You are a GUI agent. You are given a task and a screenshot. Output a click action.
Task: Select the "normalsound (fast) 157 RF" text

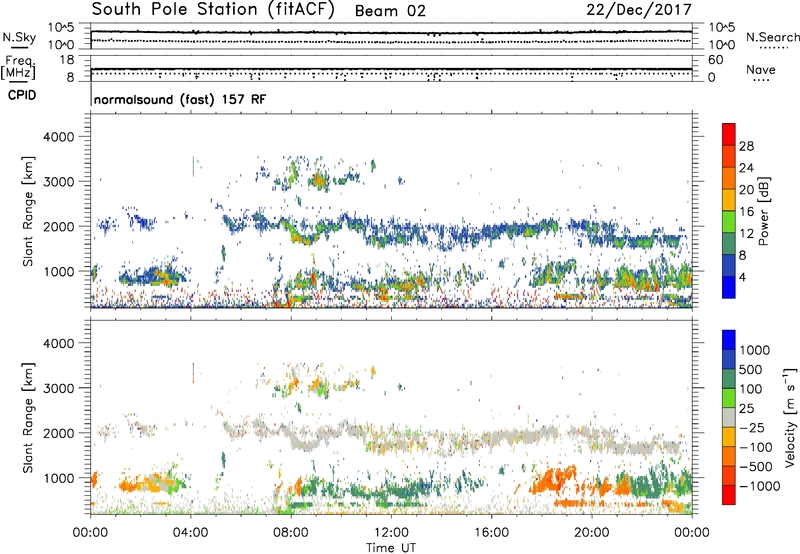180,99
